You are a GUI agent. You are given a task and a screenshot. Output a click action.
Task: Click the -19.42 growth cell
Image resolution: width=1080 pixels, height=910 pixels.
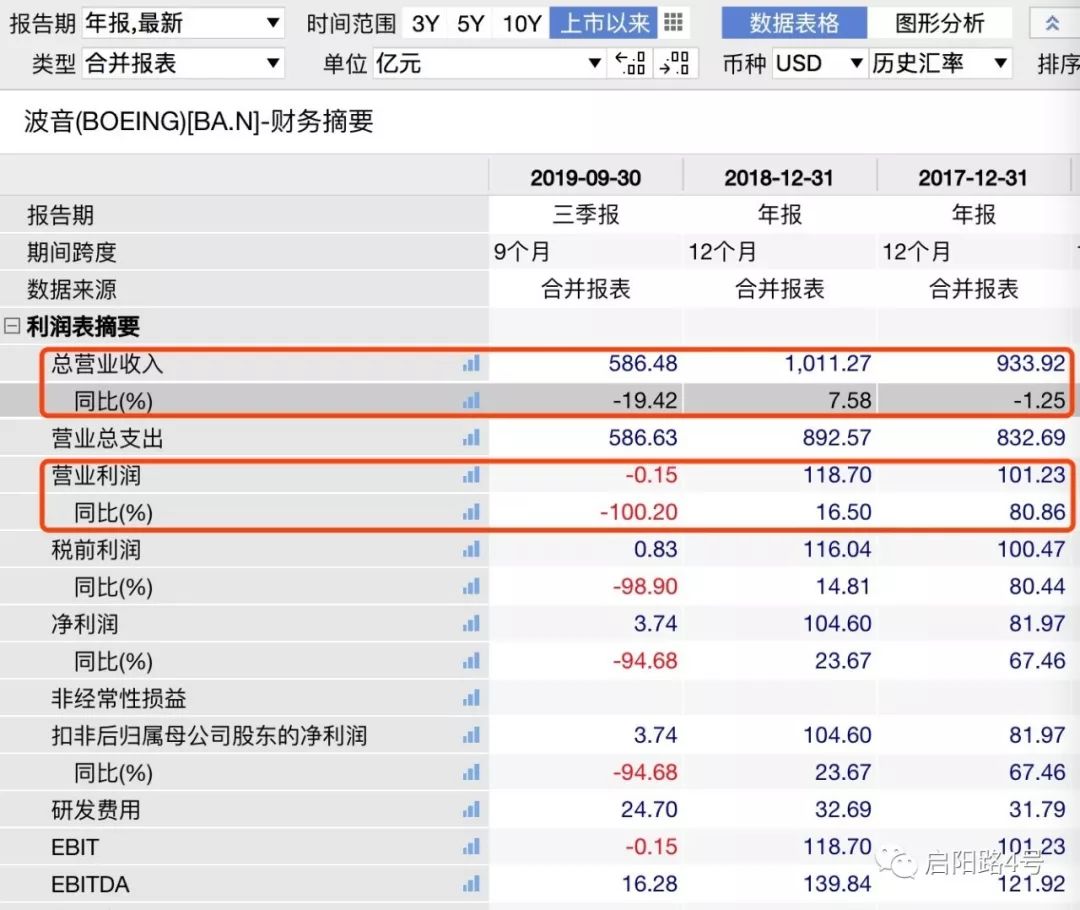click(645, 401)
